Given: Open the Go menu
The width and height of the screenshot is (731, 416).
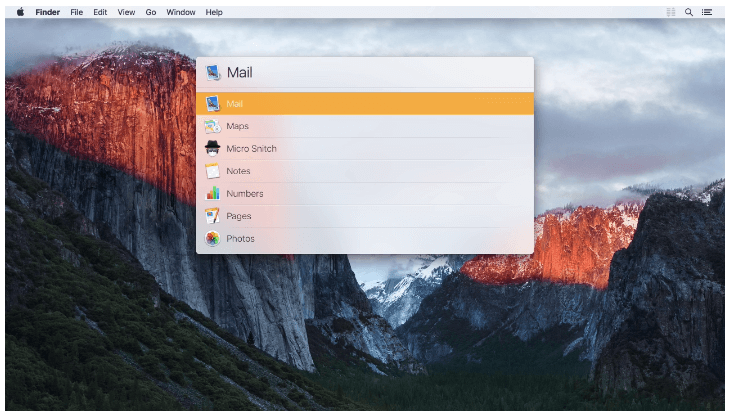Looking at the screenshot, I should point(151,12).
